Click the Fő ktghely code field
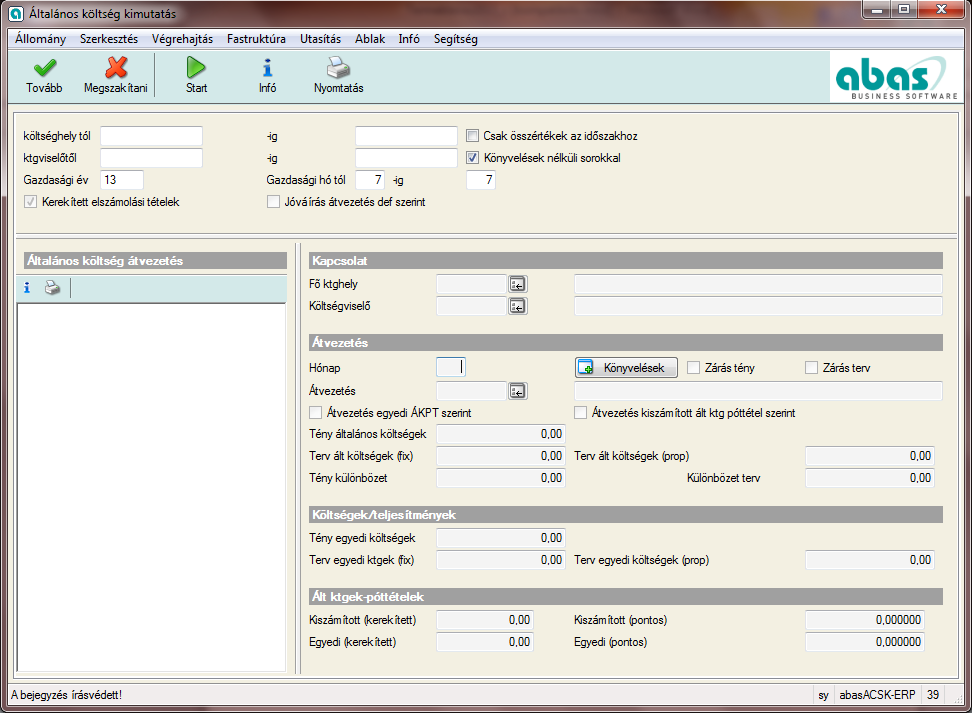 (x=471, y=284)
